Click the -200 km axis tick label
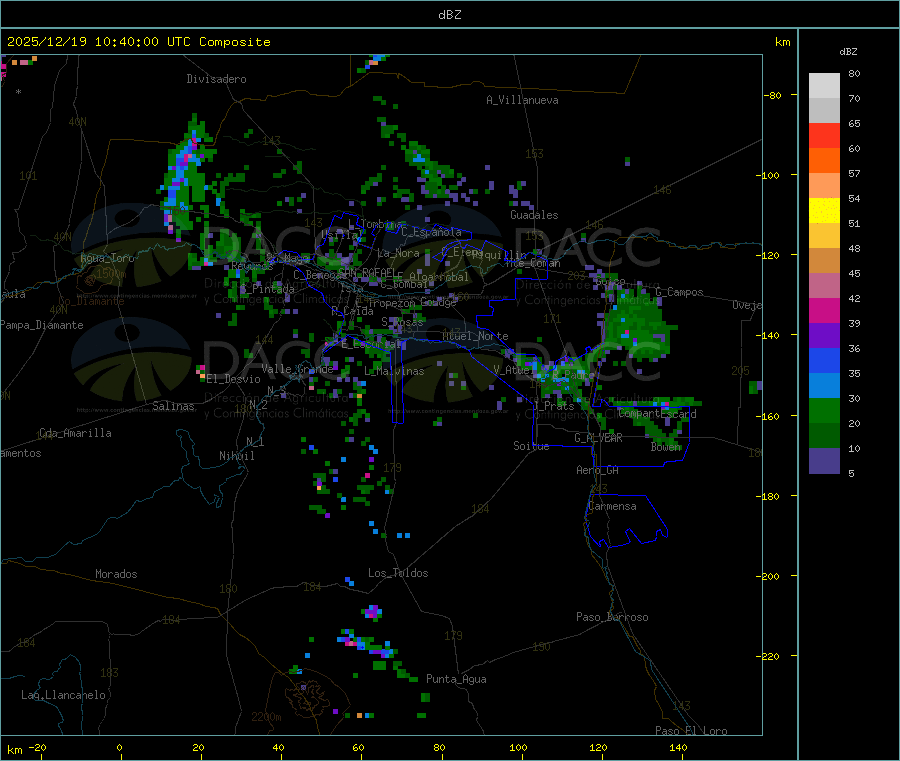Screen dimensions: 900x761 [x=768, y=576]
